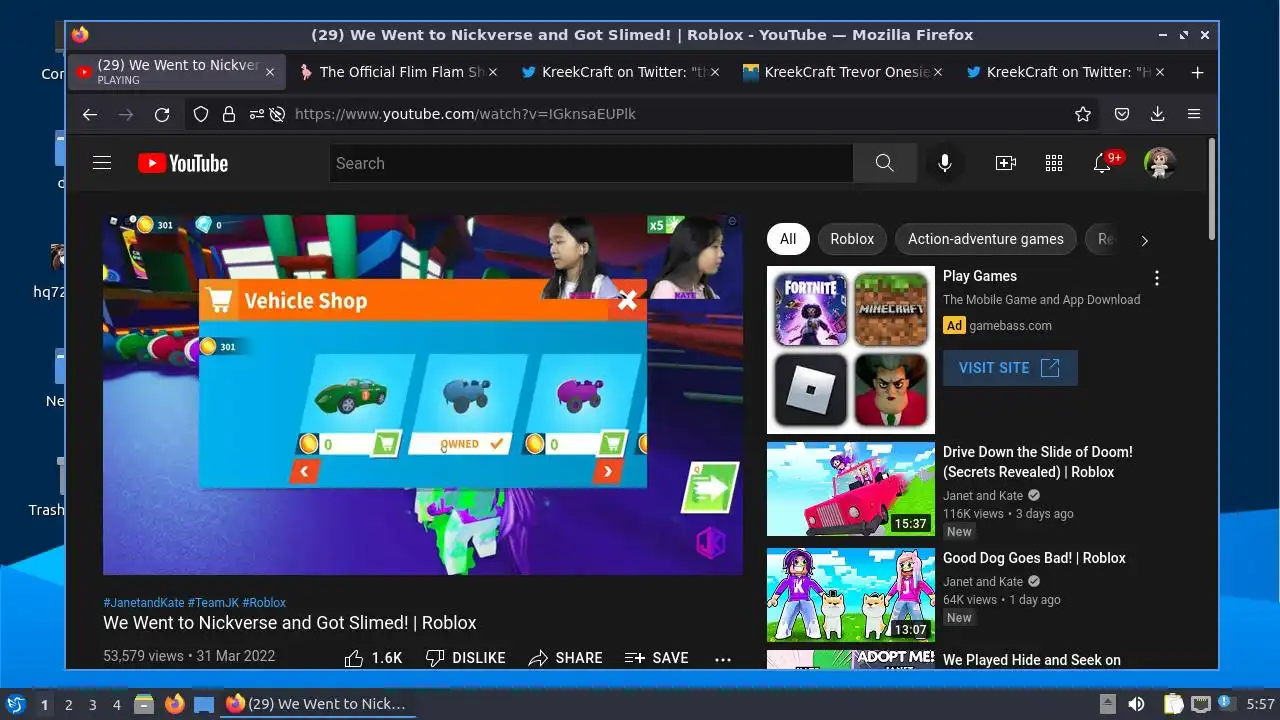Image resolution: width=1280 pixels, height=720 pixels.
Task: Click the YouTube logo
Action: 183,163
